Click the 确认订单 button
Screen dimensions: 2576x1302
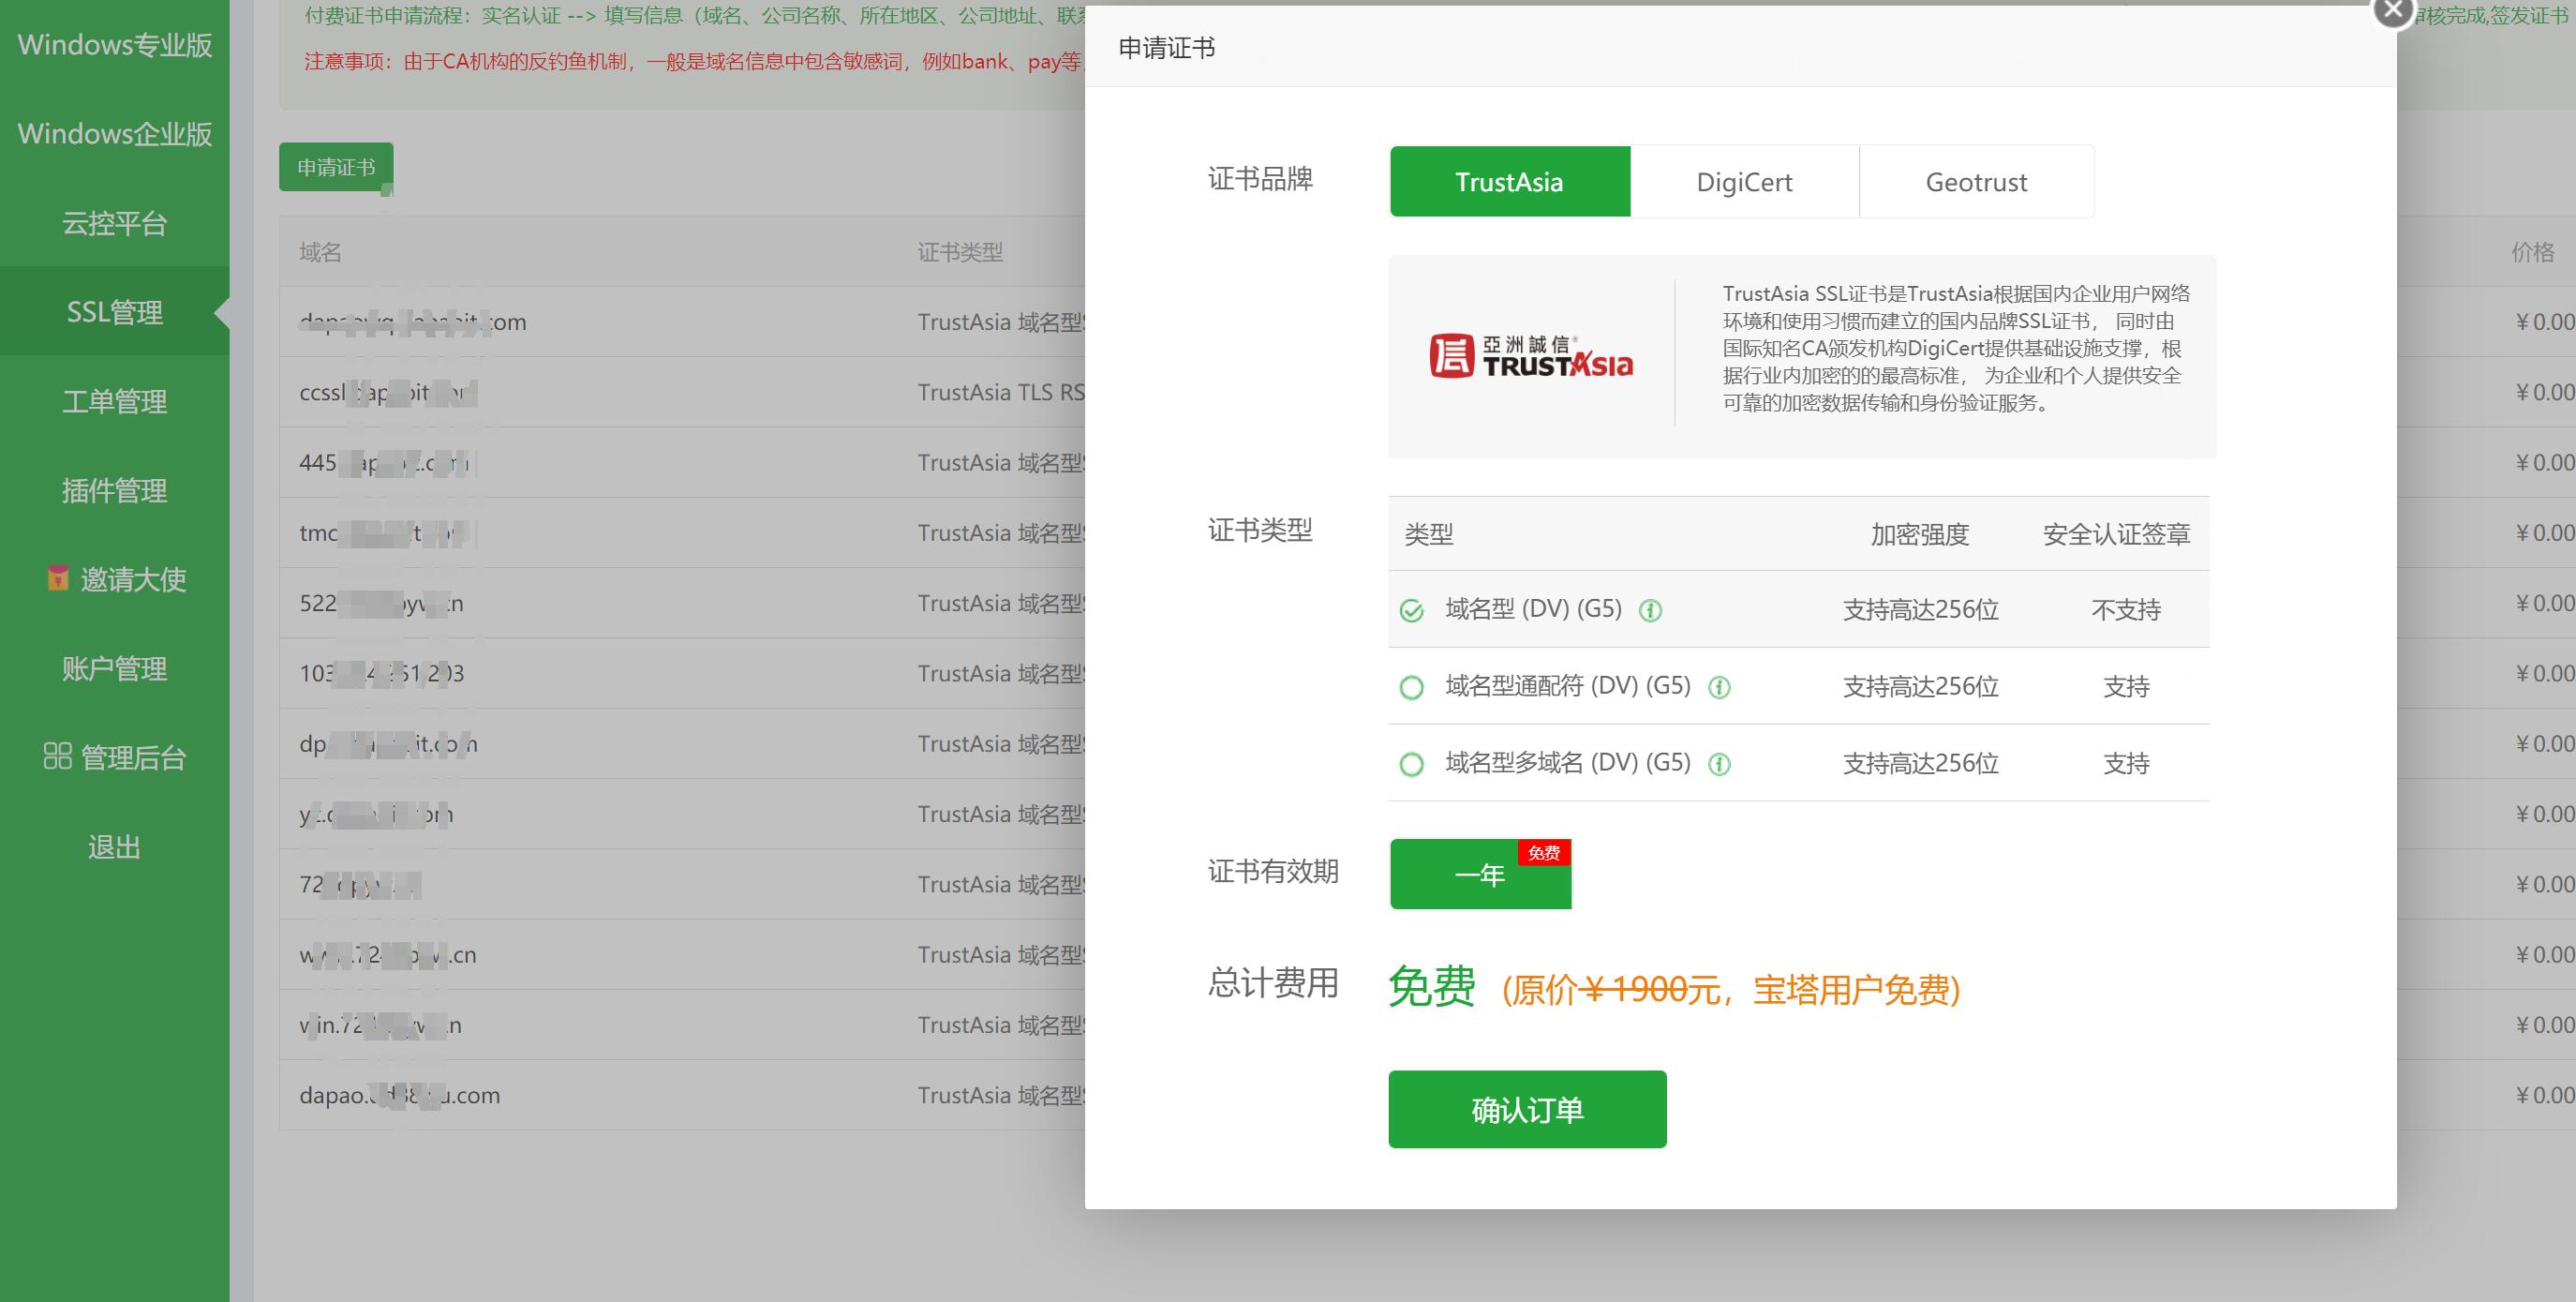tap(1527, 1109)
